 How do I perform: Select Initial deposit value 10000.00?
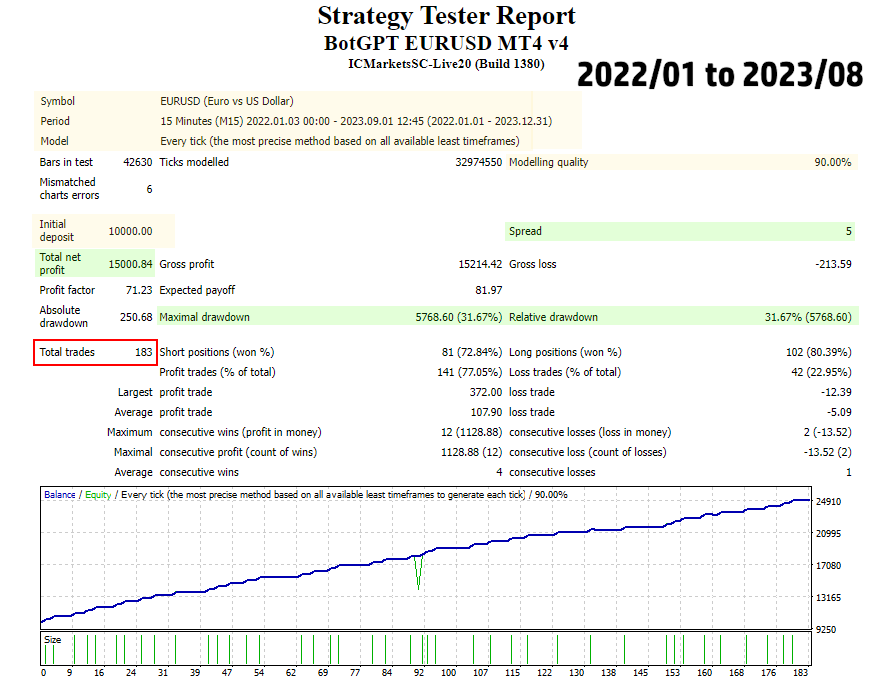coord(130,231)
